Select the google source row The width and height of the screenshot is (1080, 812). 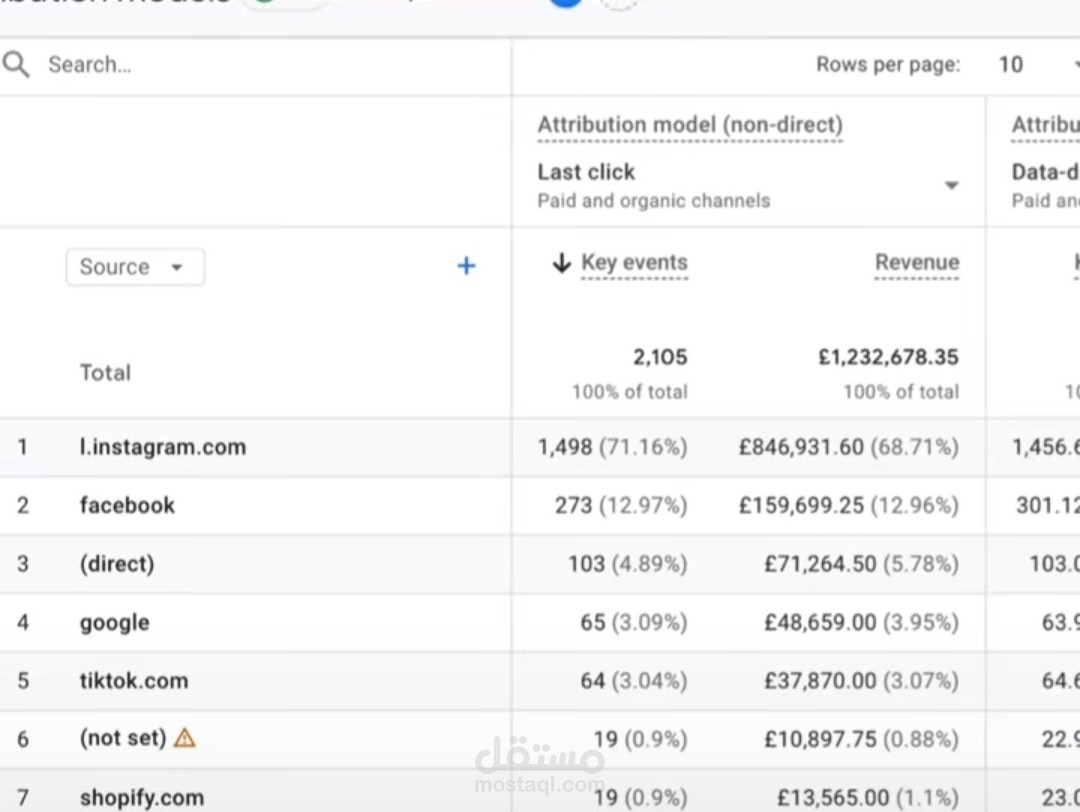(x=114, y=623)
